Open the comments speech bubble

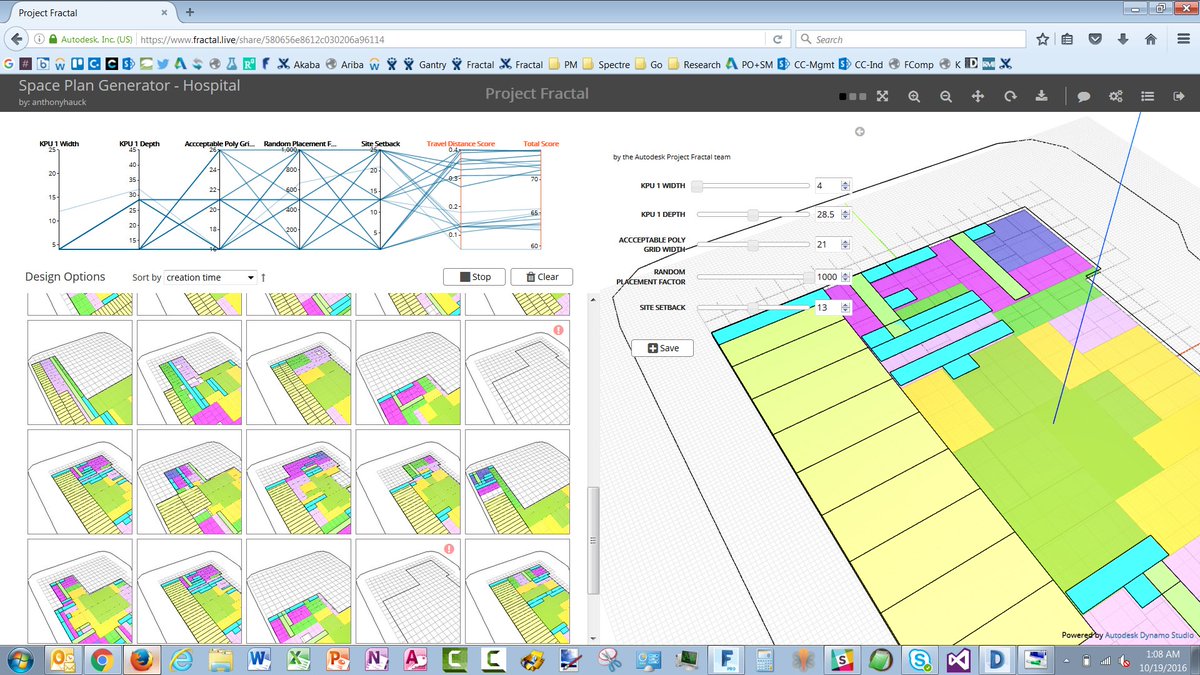[x=1083, y=96]
